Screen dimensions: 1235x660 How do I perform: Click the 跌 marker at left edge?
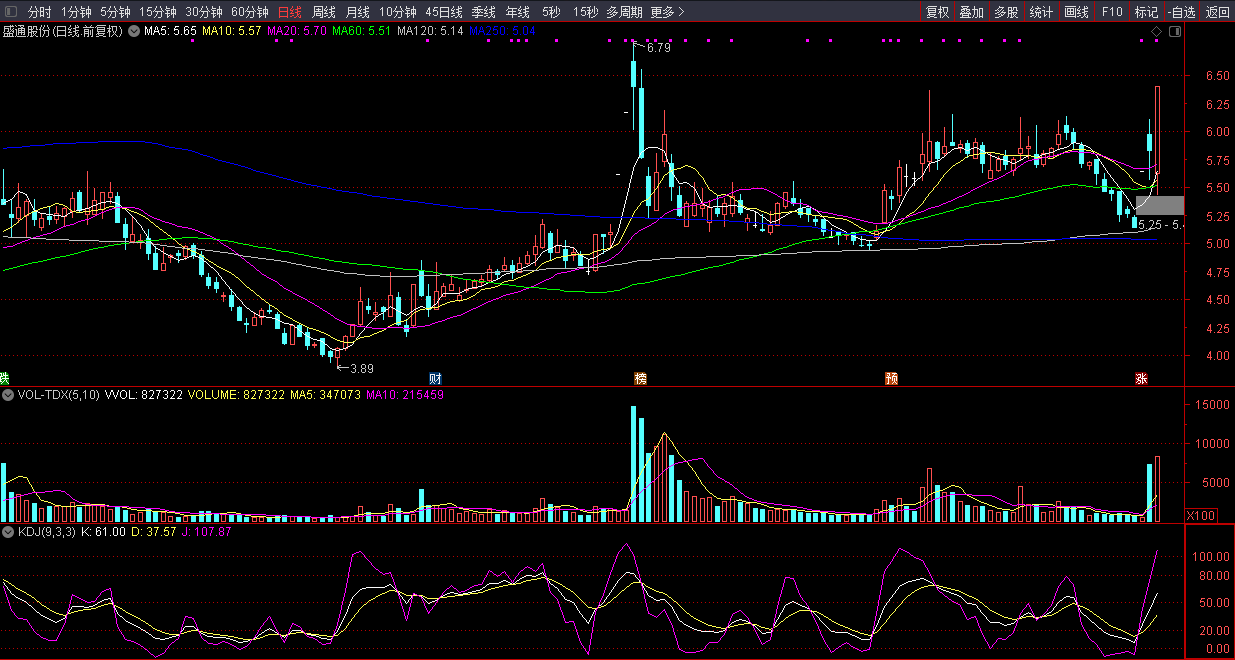(4, 379)
